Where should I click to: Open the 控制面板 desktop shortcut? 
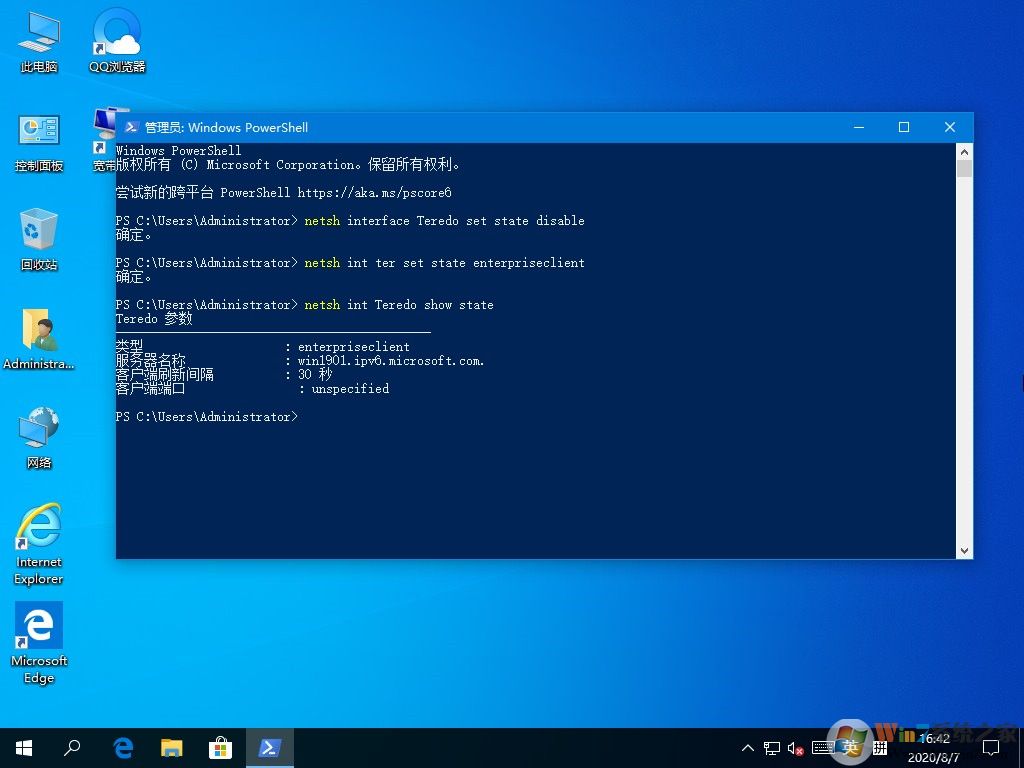click(39, 141)
